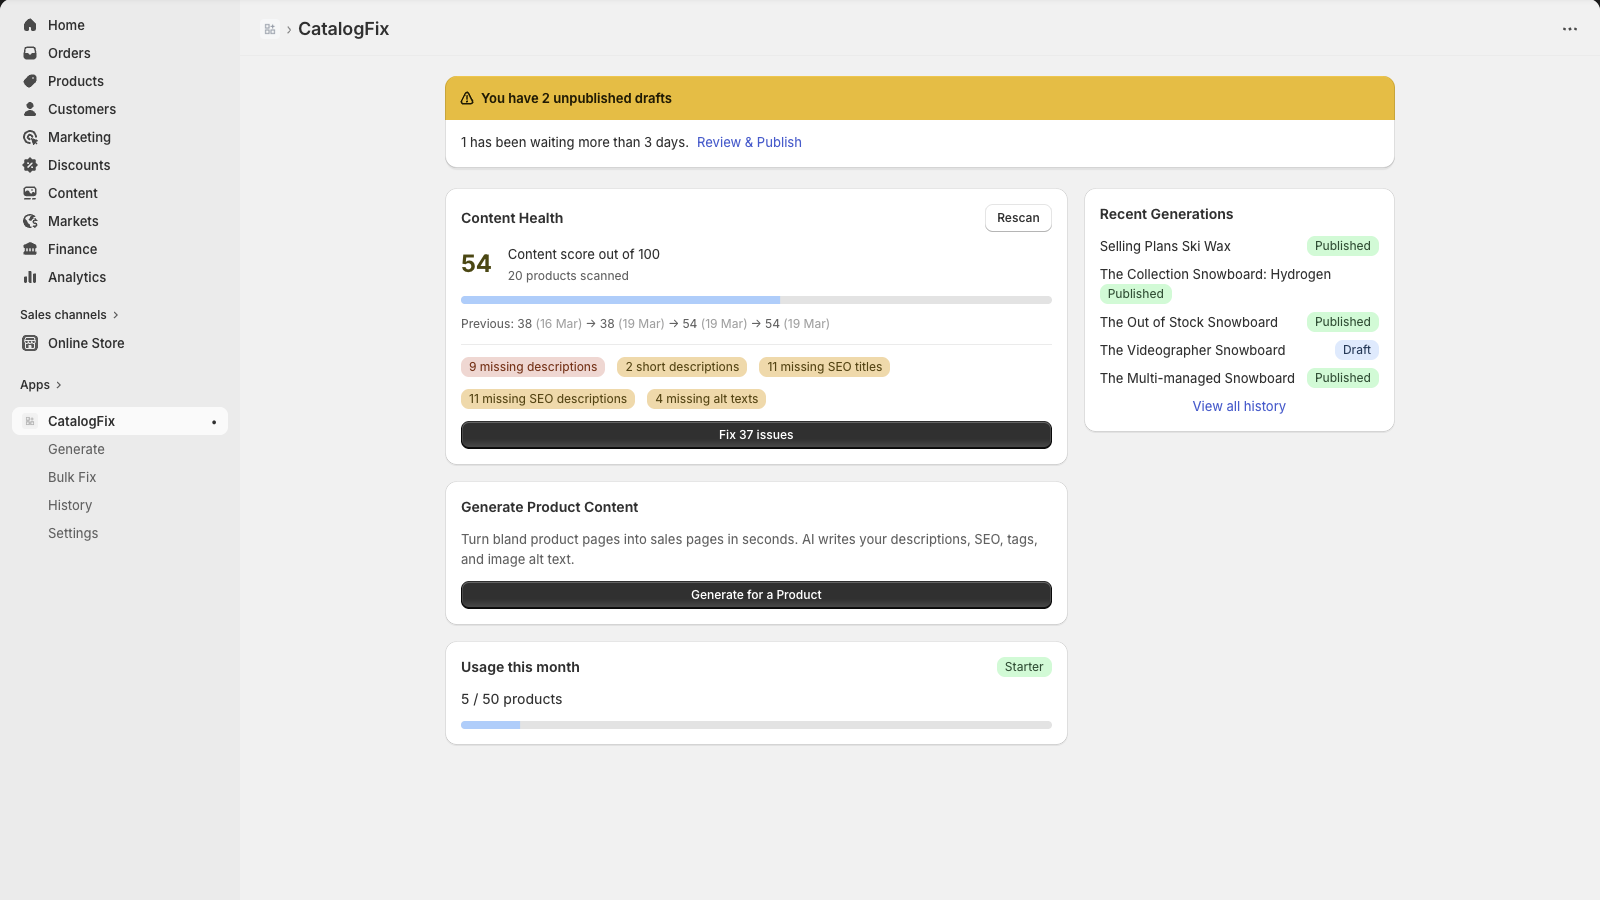1600x900 pixels.
Task: Open the Home icon in sidebar
Action: [x=29, y=24]
